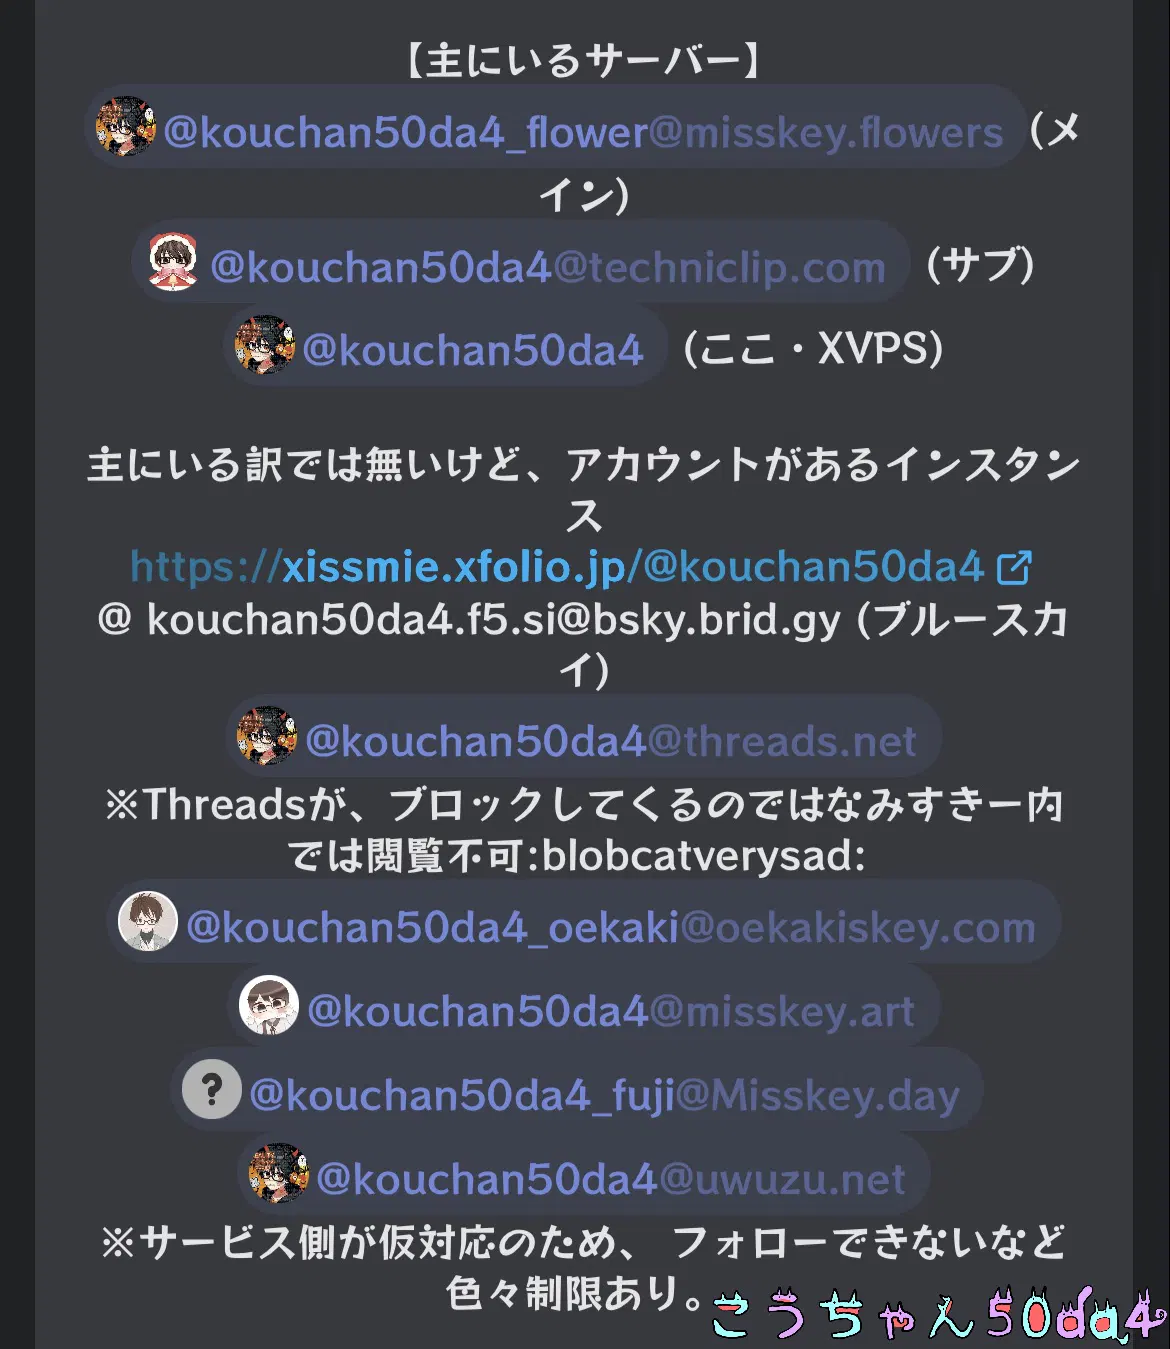
Task: Open the local @kouchan50da4 mention
Action: coord(445,345)
